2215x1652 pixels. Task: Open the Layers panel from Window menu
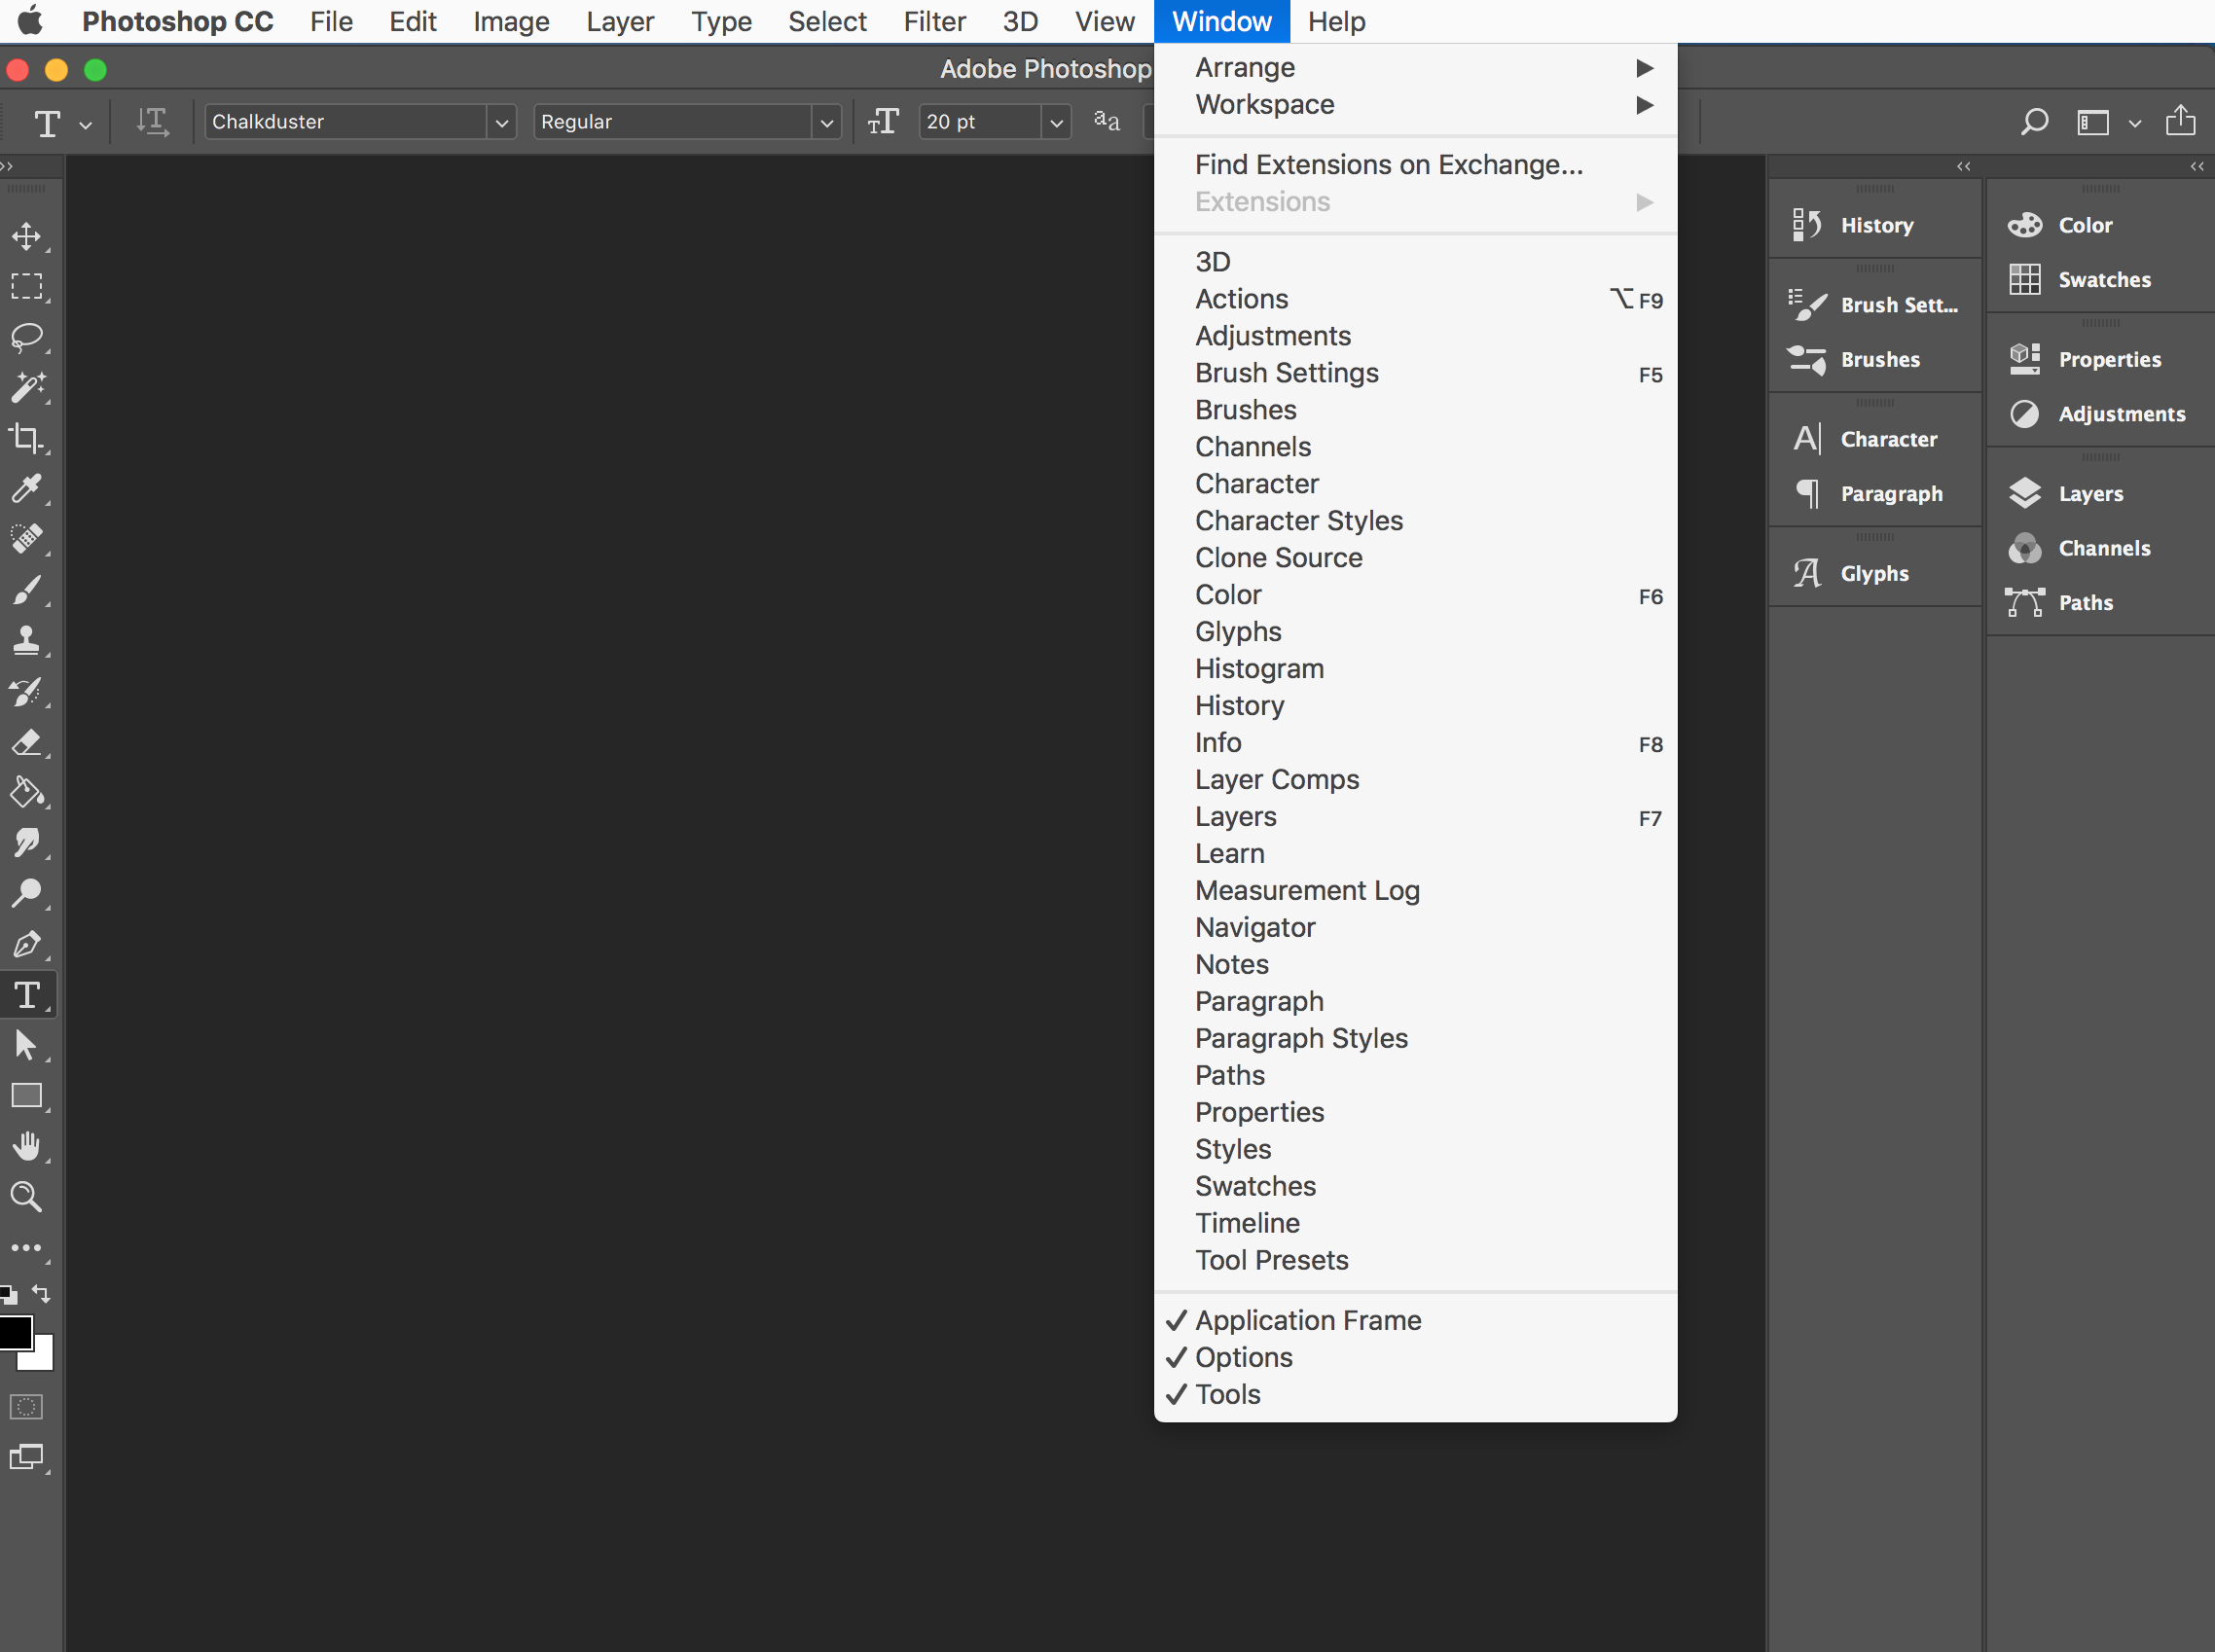point(1234,814)
